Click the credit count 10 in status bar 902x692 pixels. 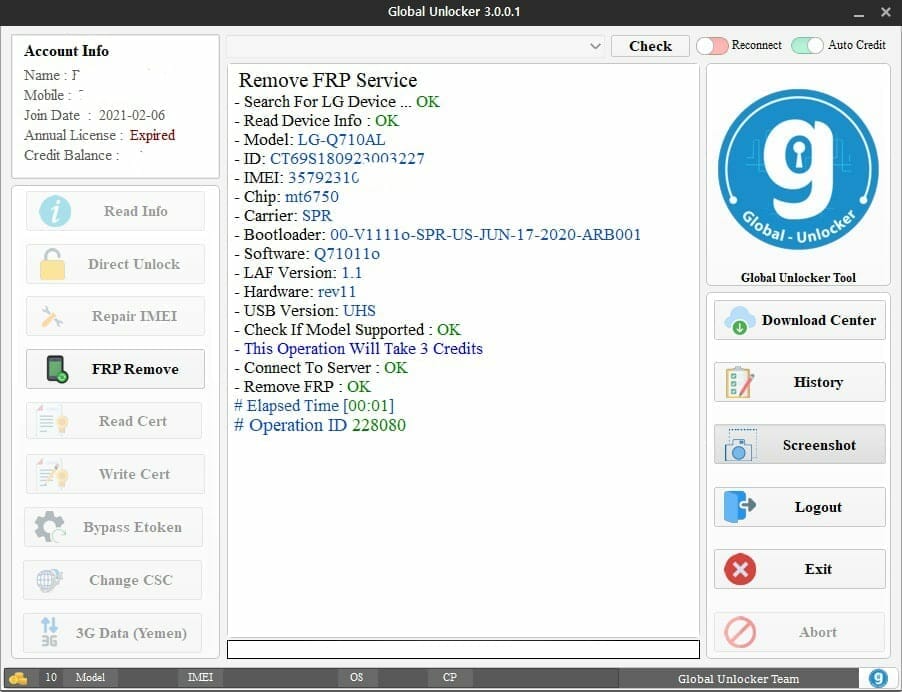point(51,678)
